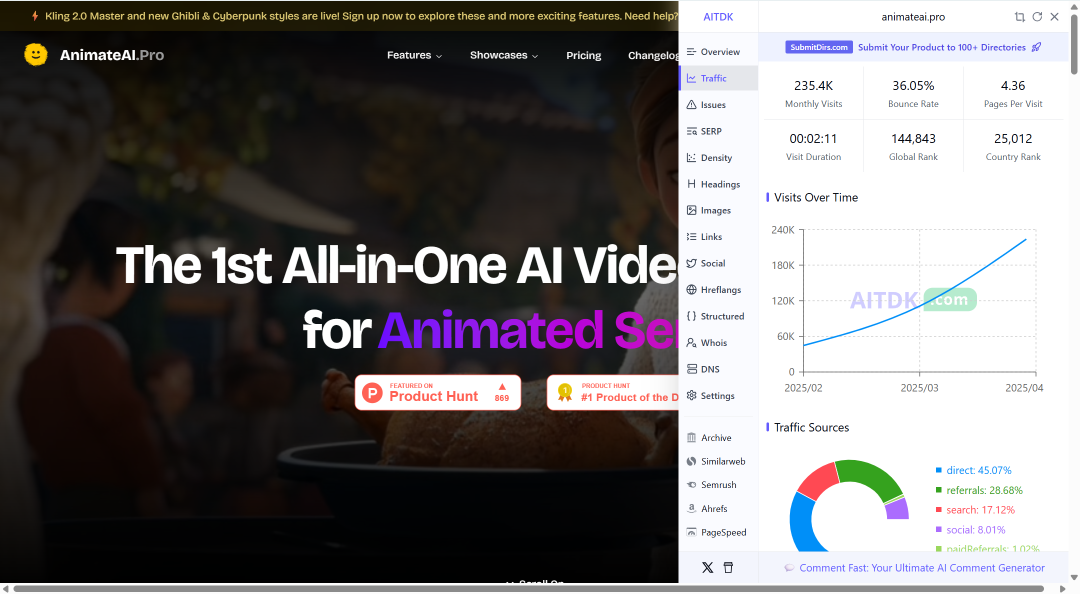Image resolution: width=1080 pixels, height=594 pixels.
Task: Open the Submit Your Product to 100+ Directories link
Action: [942, 47]
